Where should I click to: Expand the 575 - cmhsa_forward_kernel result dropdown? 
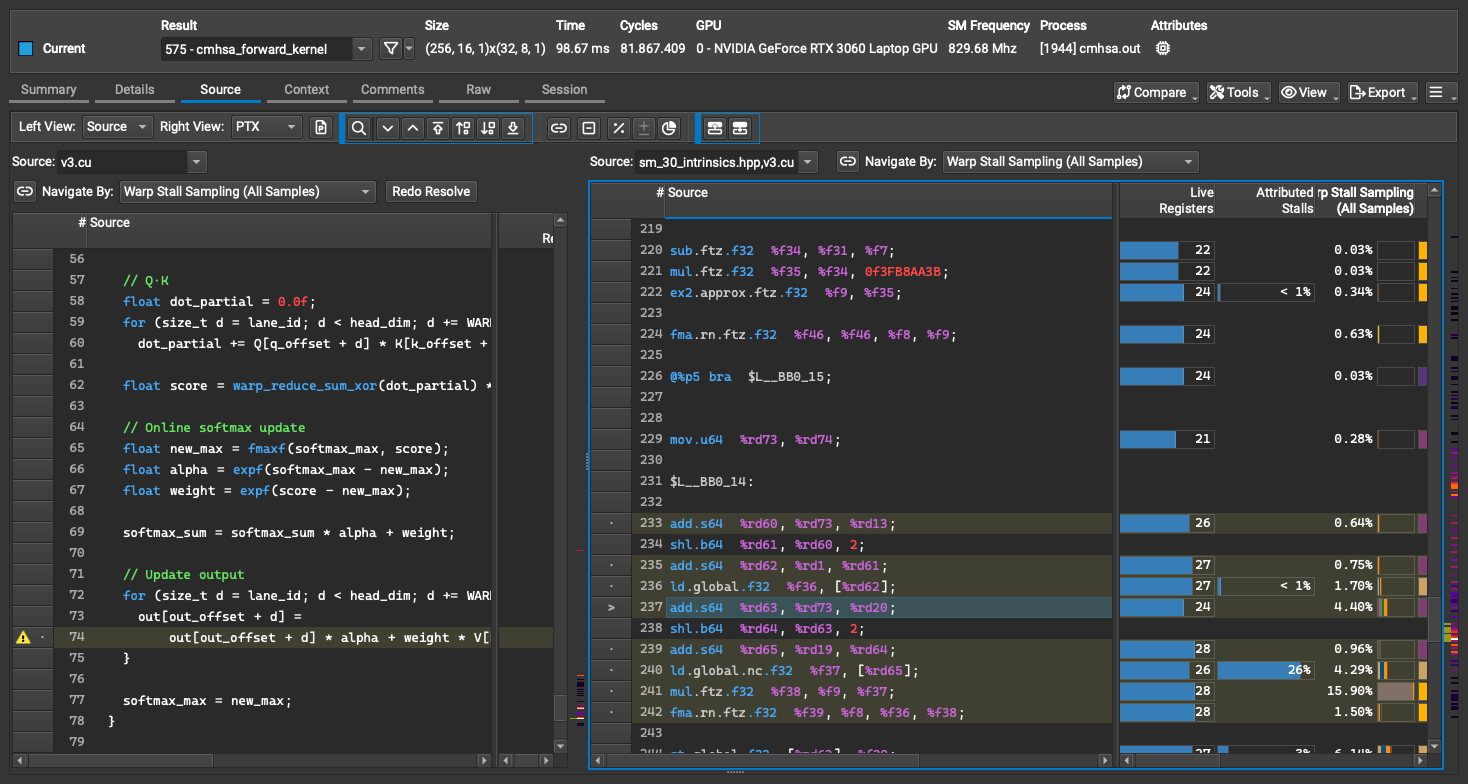tap(266, 48)
